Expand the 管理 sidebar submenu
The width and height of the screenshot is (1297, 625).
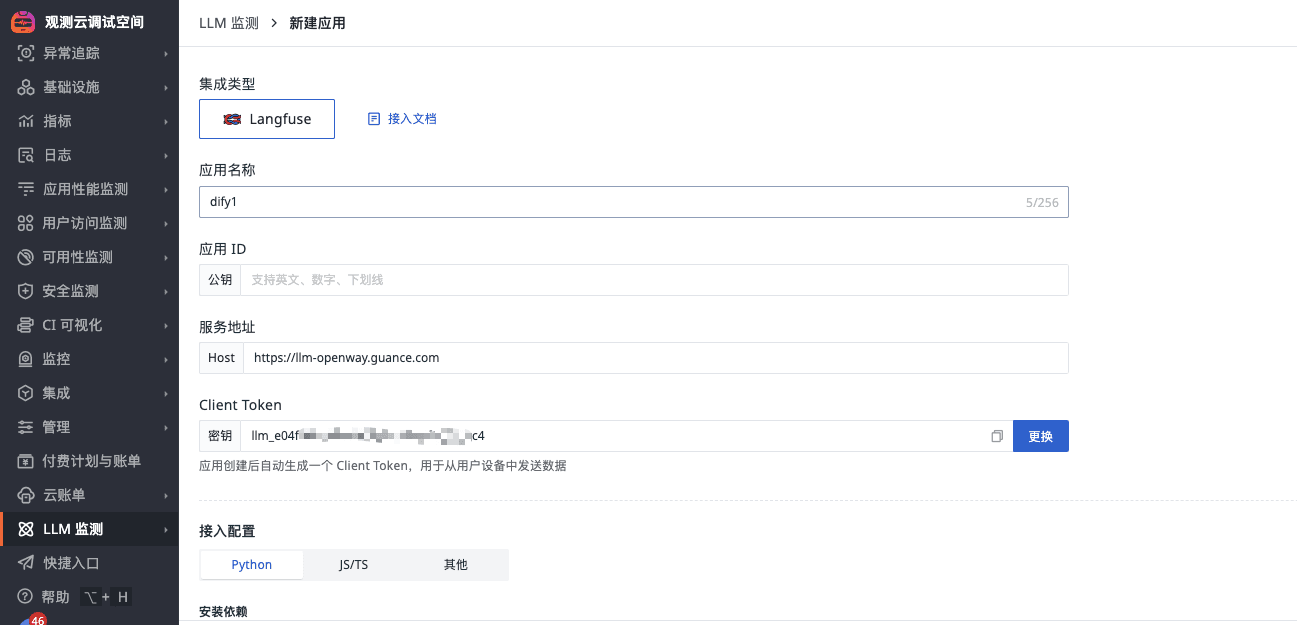[166, 427]
